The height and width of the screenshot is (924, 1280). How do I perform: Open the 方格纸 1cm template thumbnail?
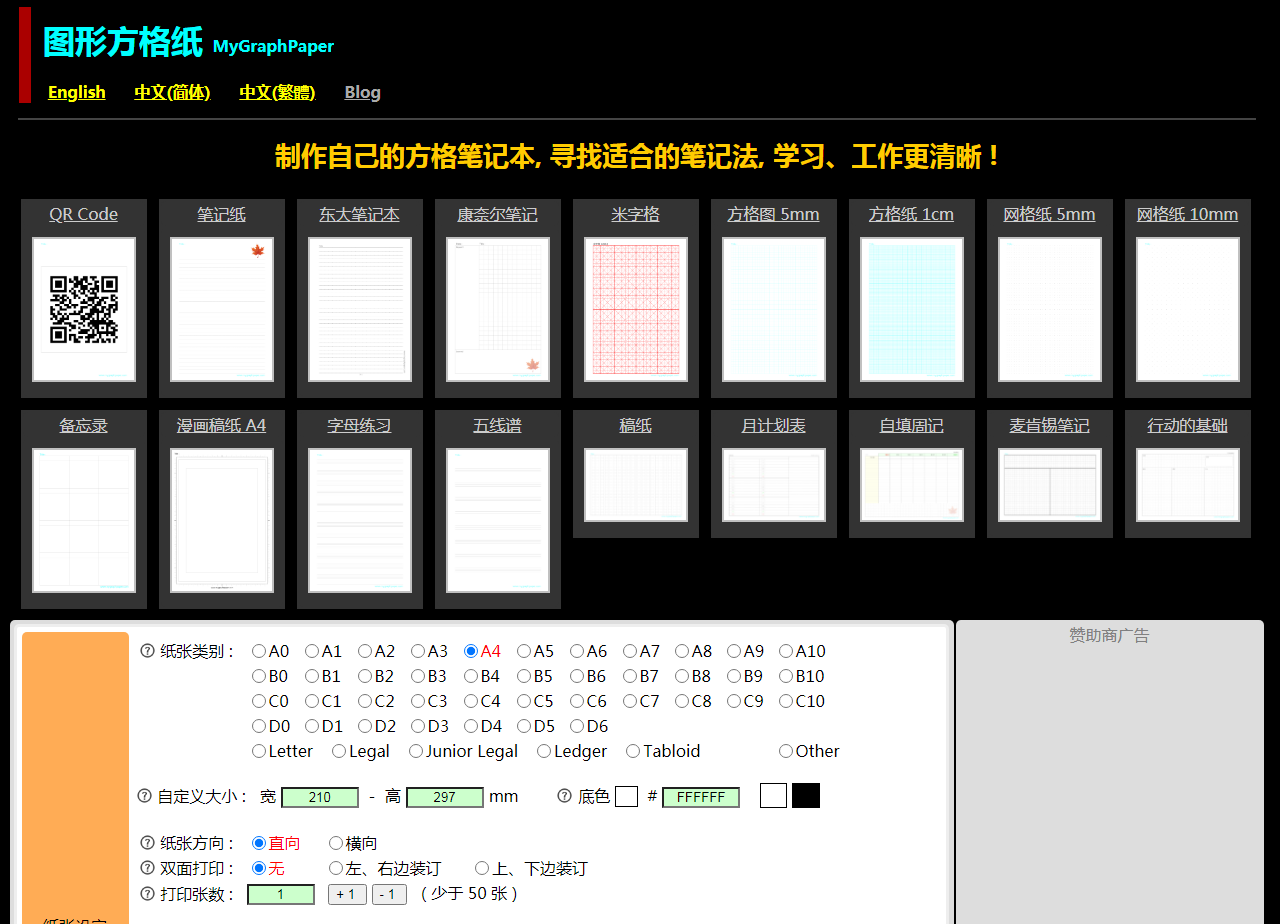coord(912,309)
